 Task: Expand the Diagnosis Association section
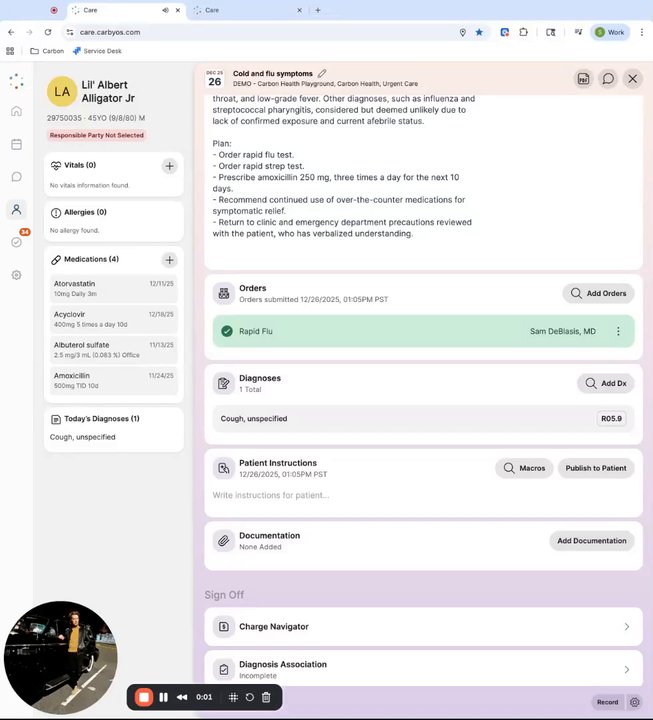pyautogui.click(x=423, y=669)
